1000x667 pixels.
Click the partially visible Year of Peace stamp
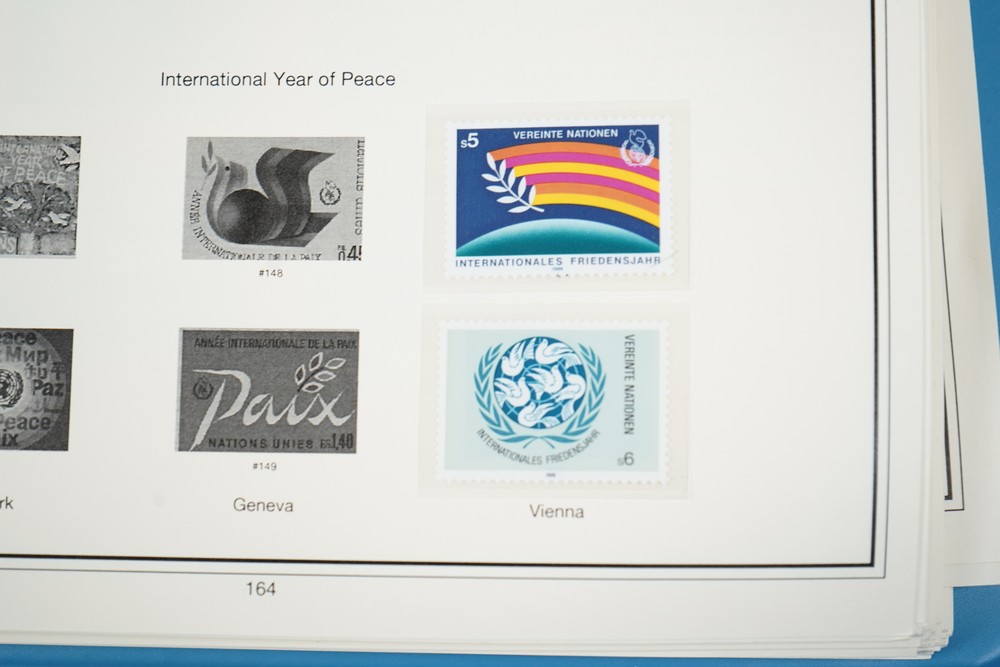click(39, 195)
